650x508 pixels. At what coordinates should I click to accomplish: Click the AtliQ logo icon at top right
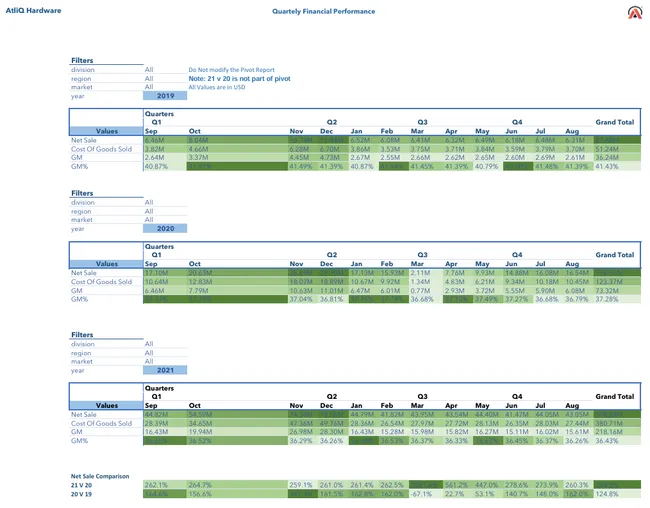(635, 12)
